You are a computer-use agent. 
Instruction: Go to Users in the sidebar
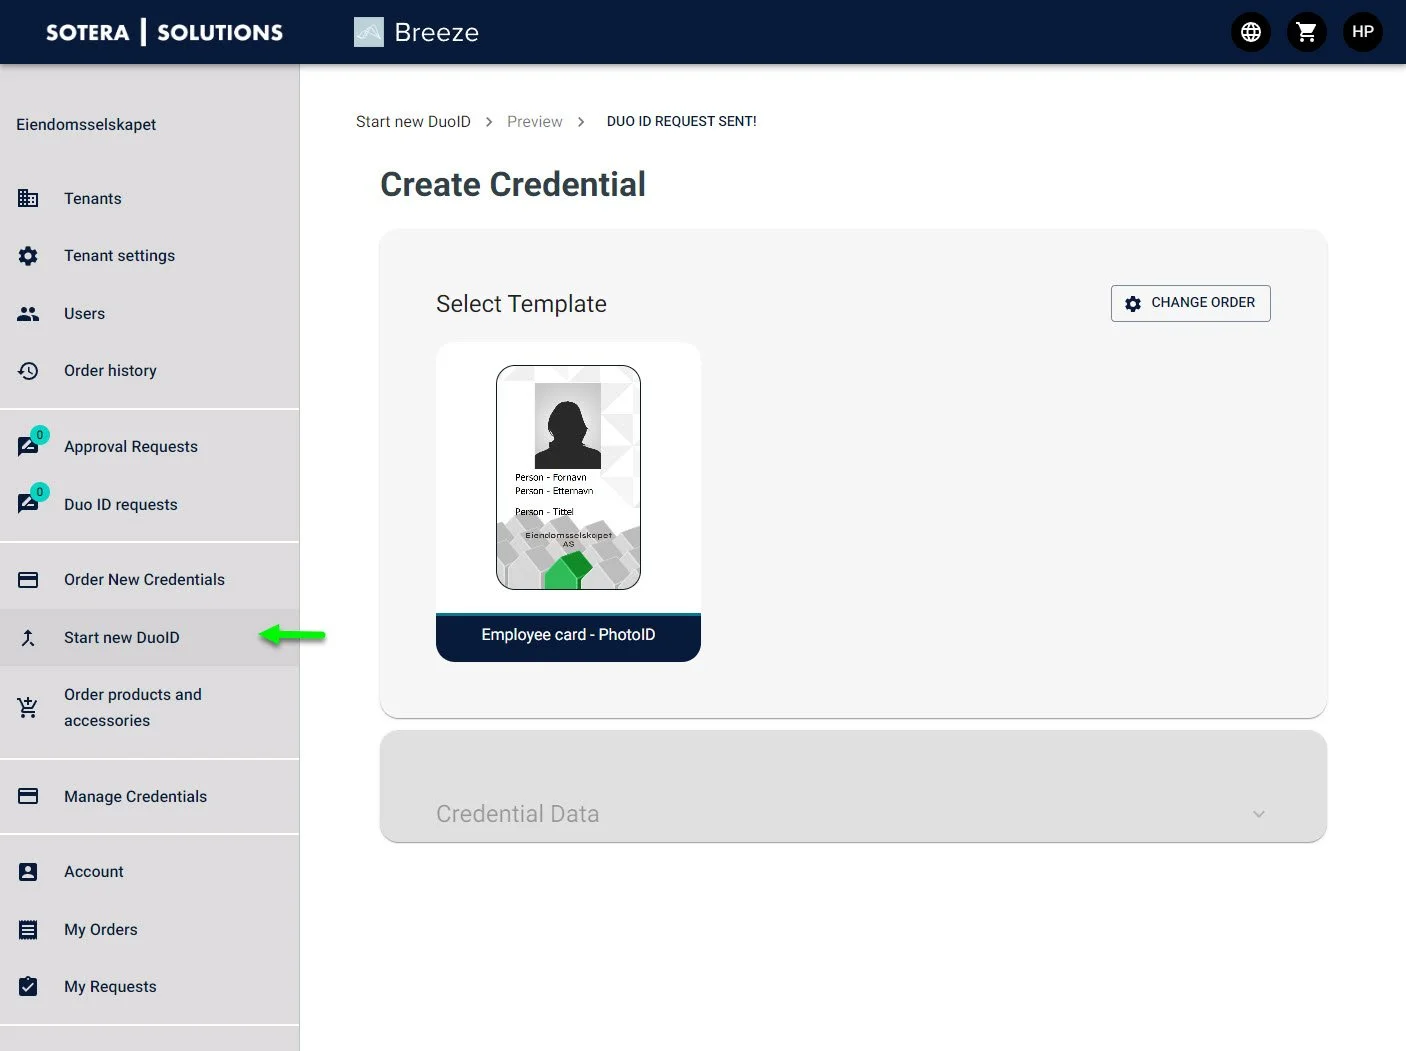pos(150,314)
